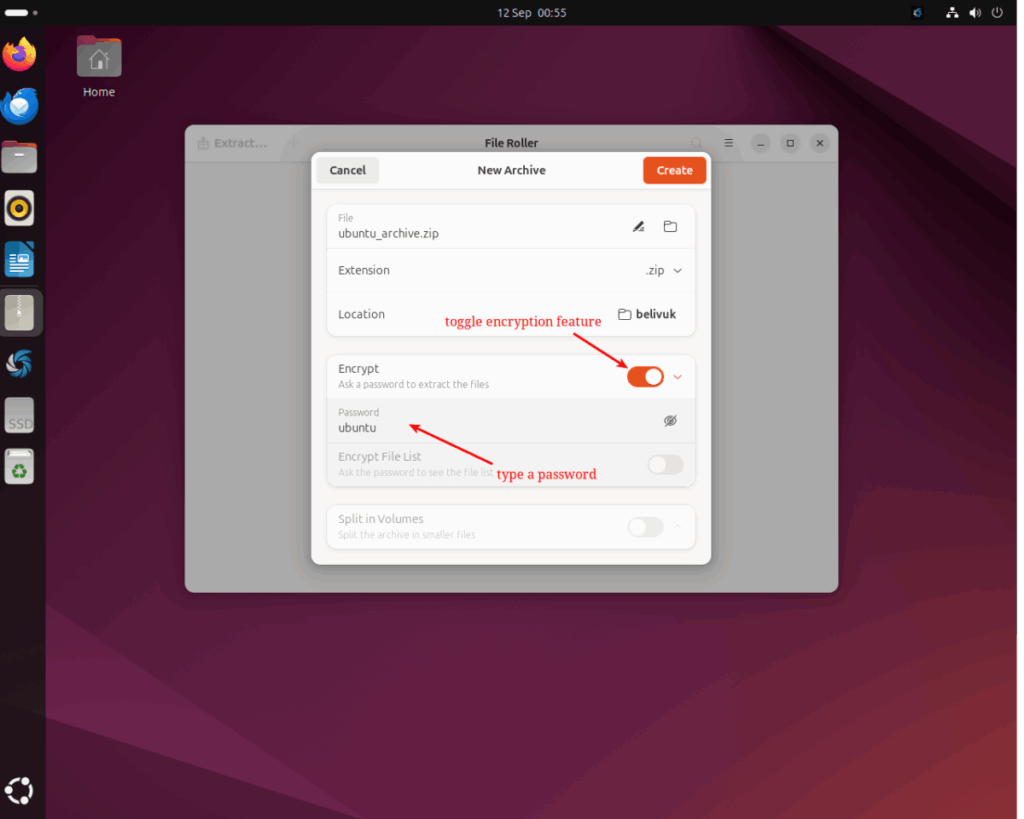Open File Roller search icon

(697, 143)
